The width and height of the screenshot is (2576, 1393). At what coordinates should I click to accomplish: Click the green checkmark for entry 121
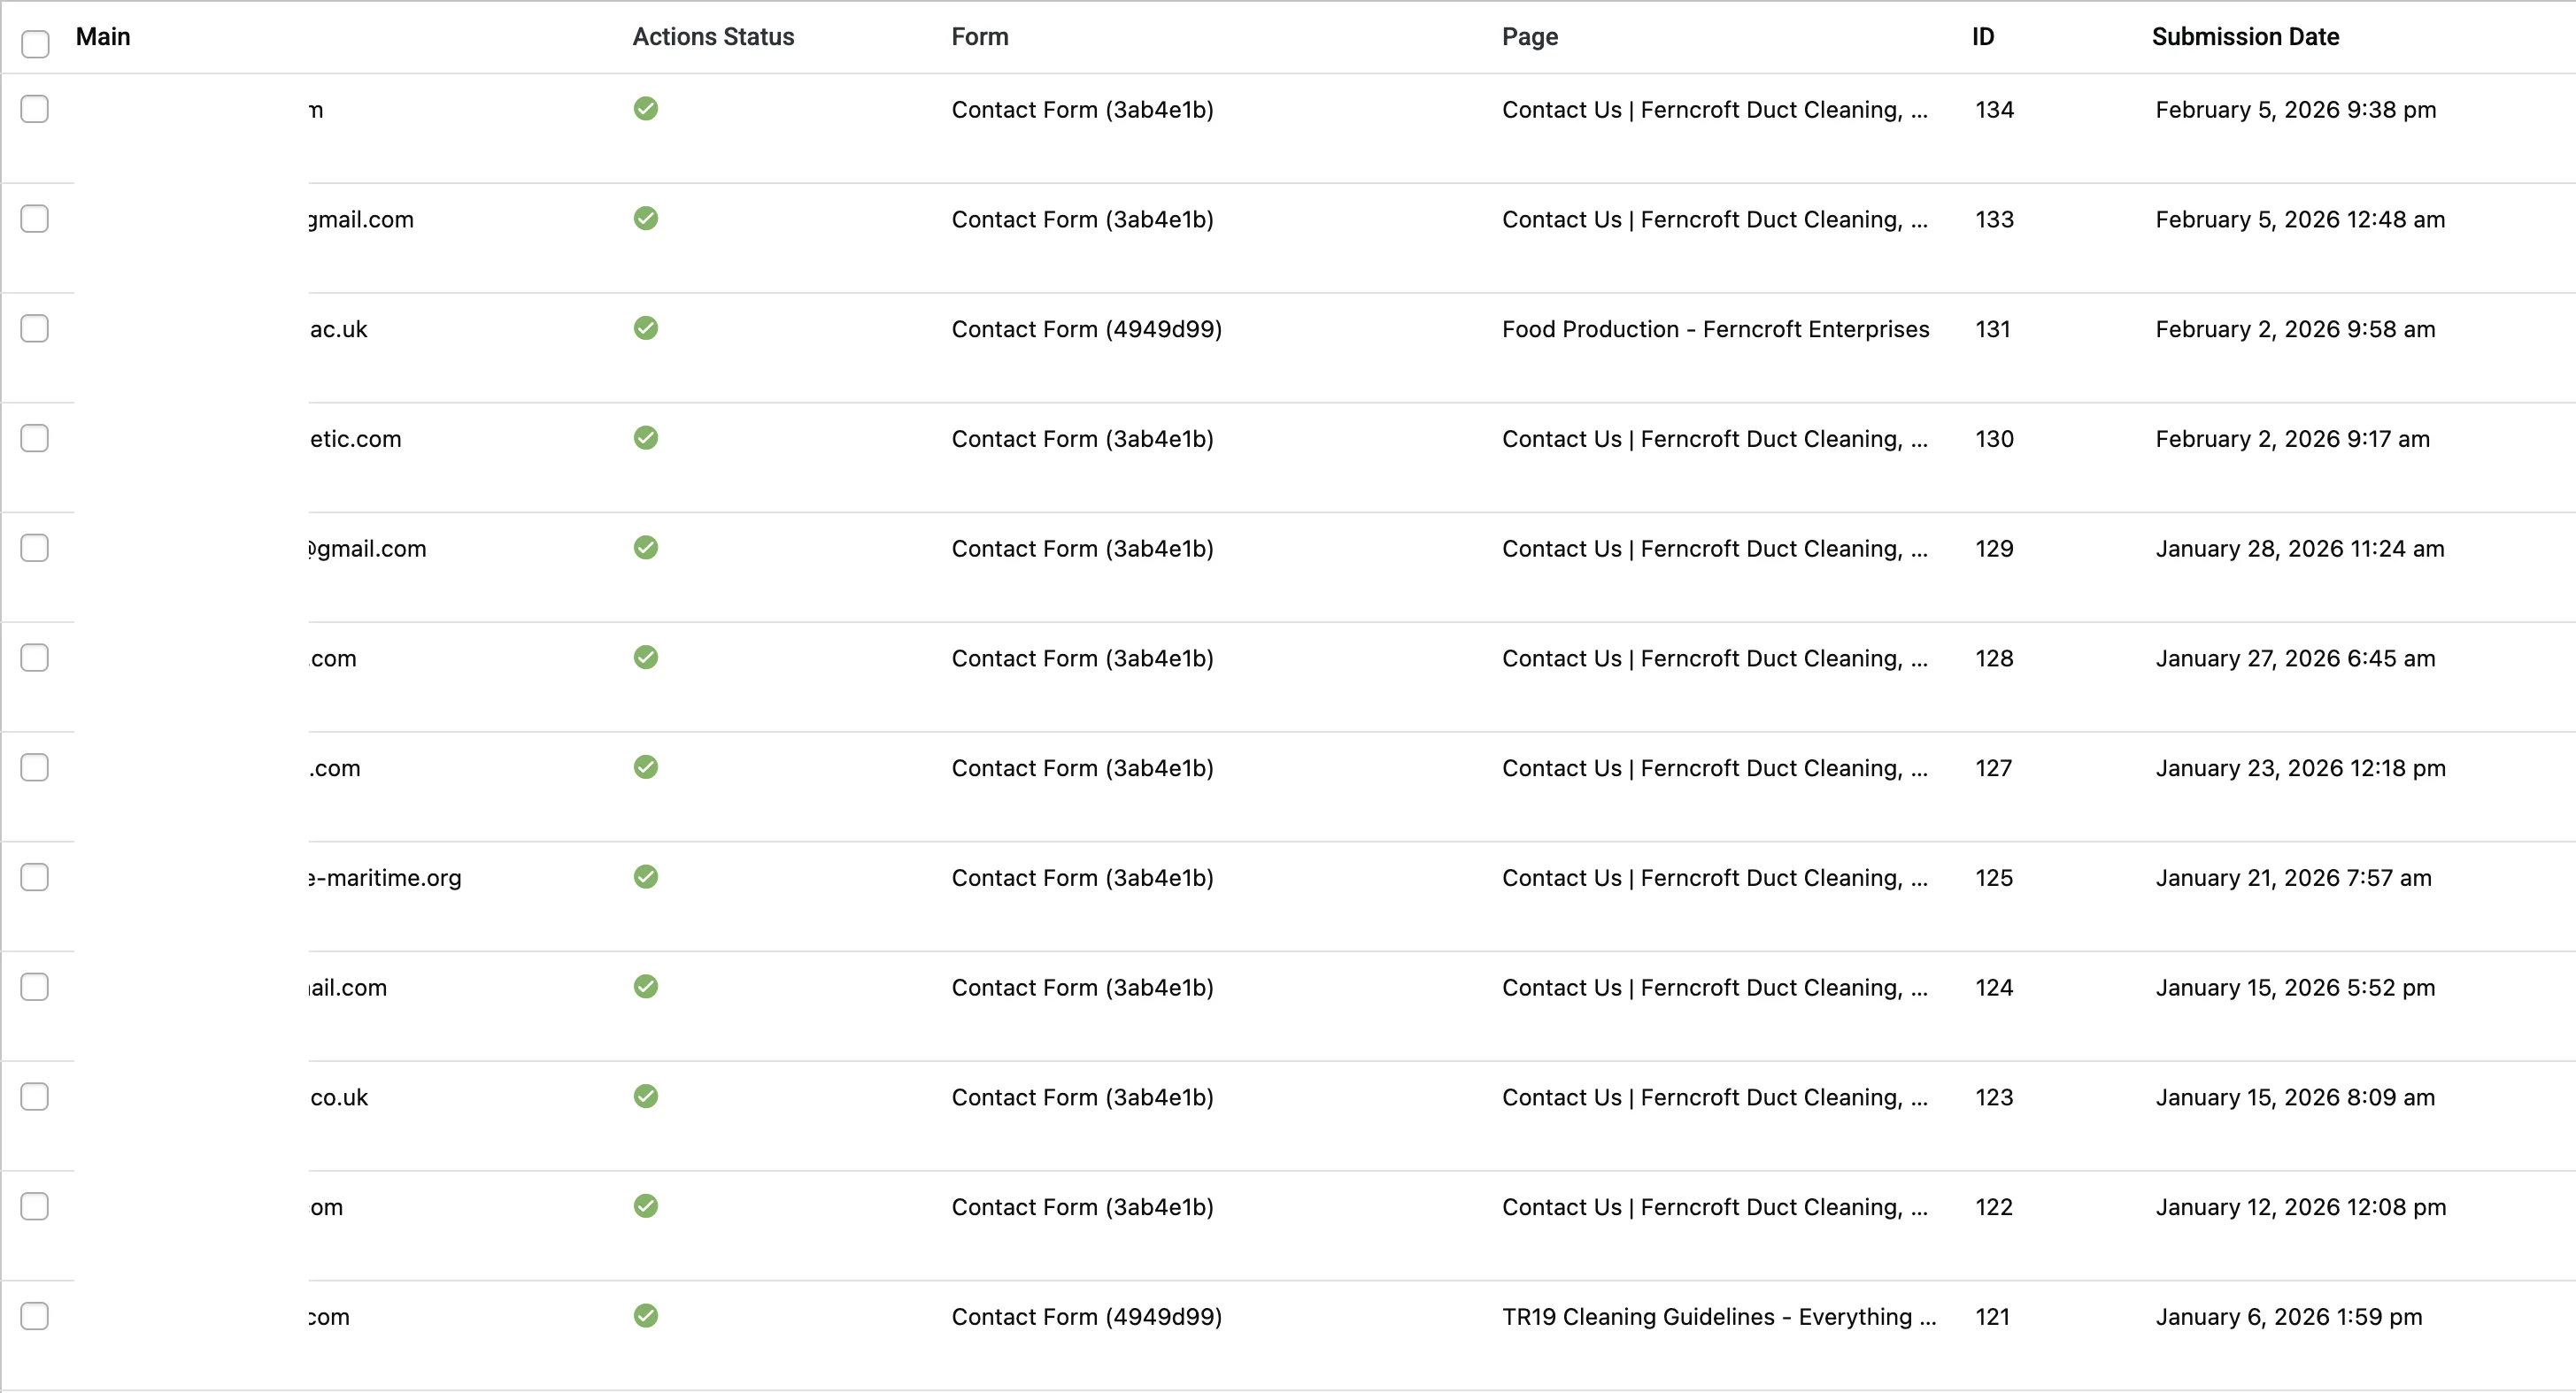point(645,1317)
